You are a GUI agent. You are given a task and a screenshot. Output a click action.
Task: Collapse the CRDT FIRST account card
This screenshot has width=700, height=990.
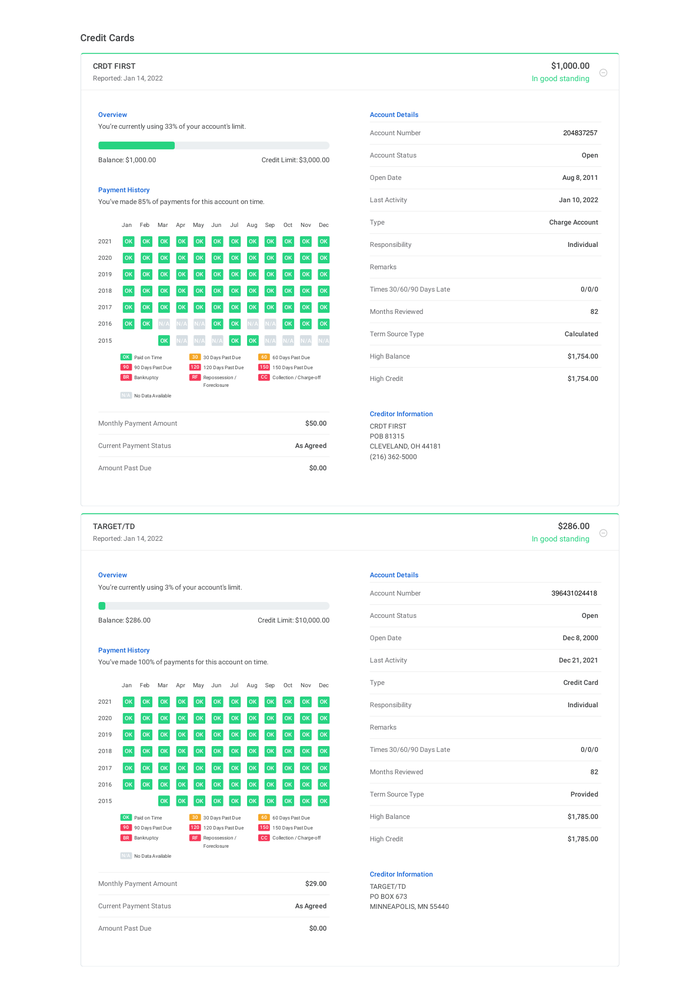(603, 73)
